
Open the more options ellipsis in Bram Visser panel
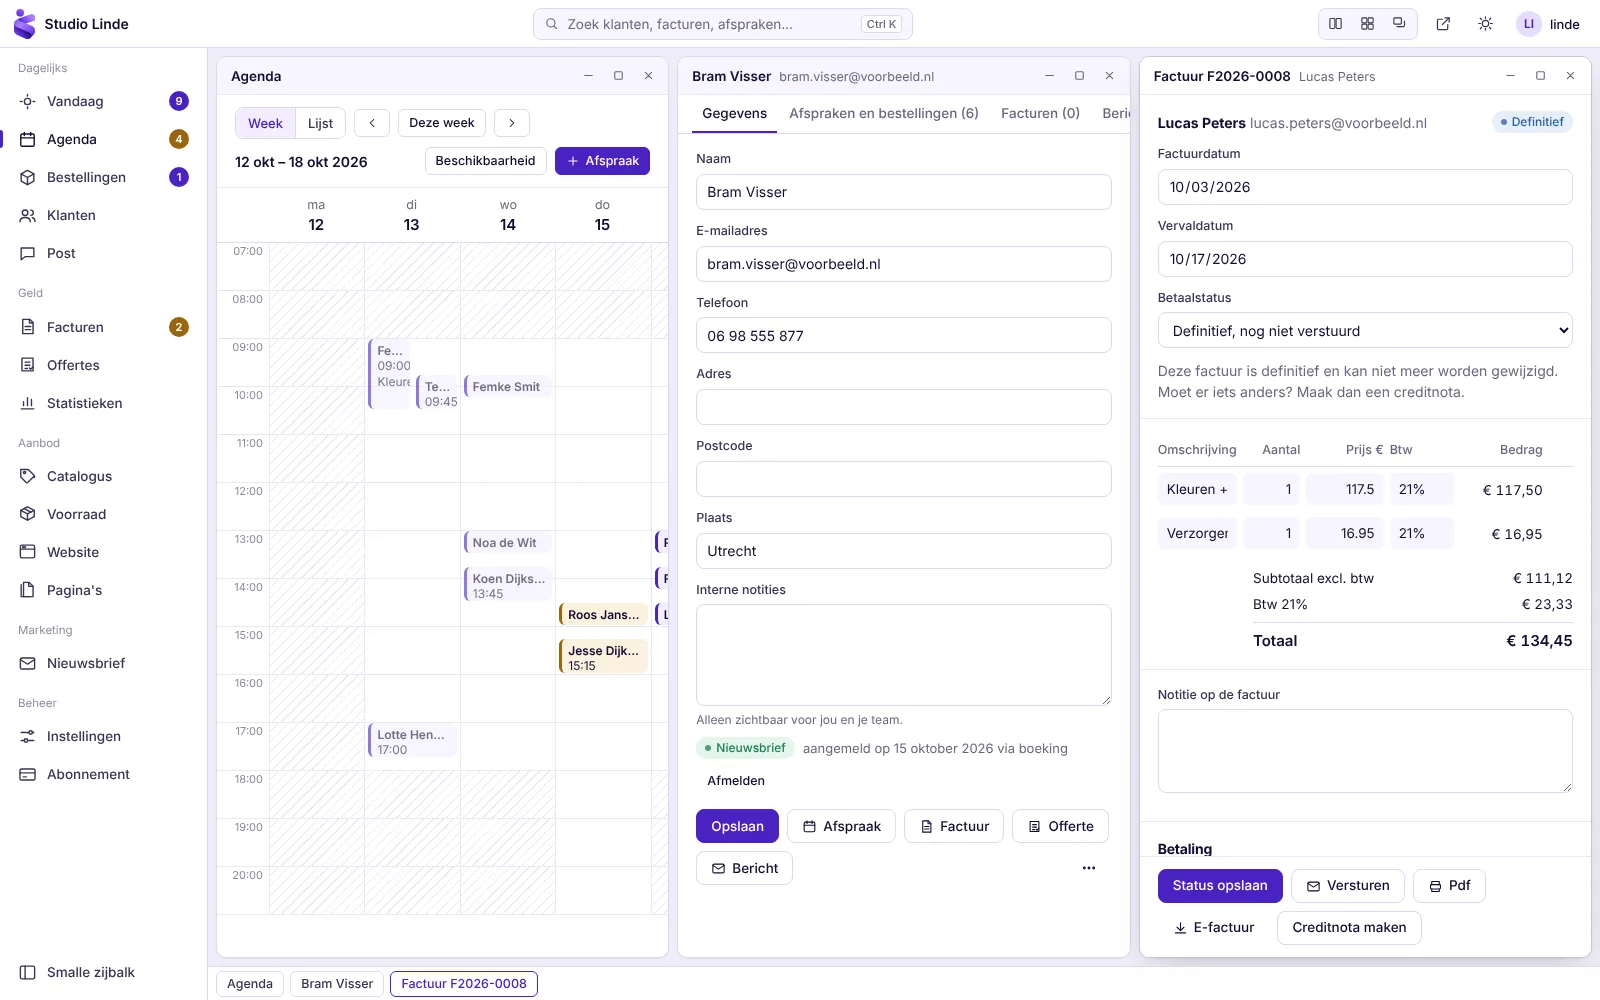[x=1089, y=868]
